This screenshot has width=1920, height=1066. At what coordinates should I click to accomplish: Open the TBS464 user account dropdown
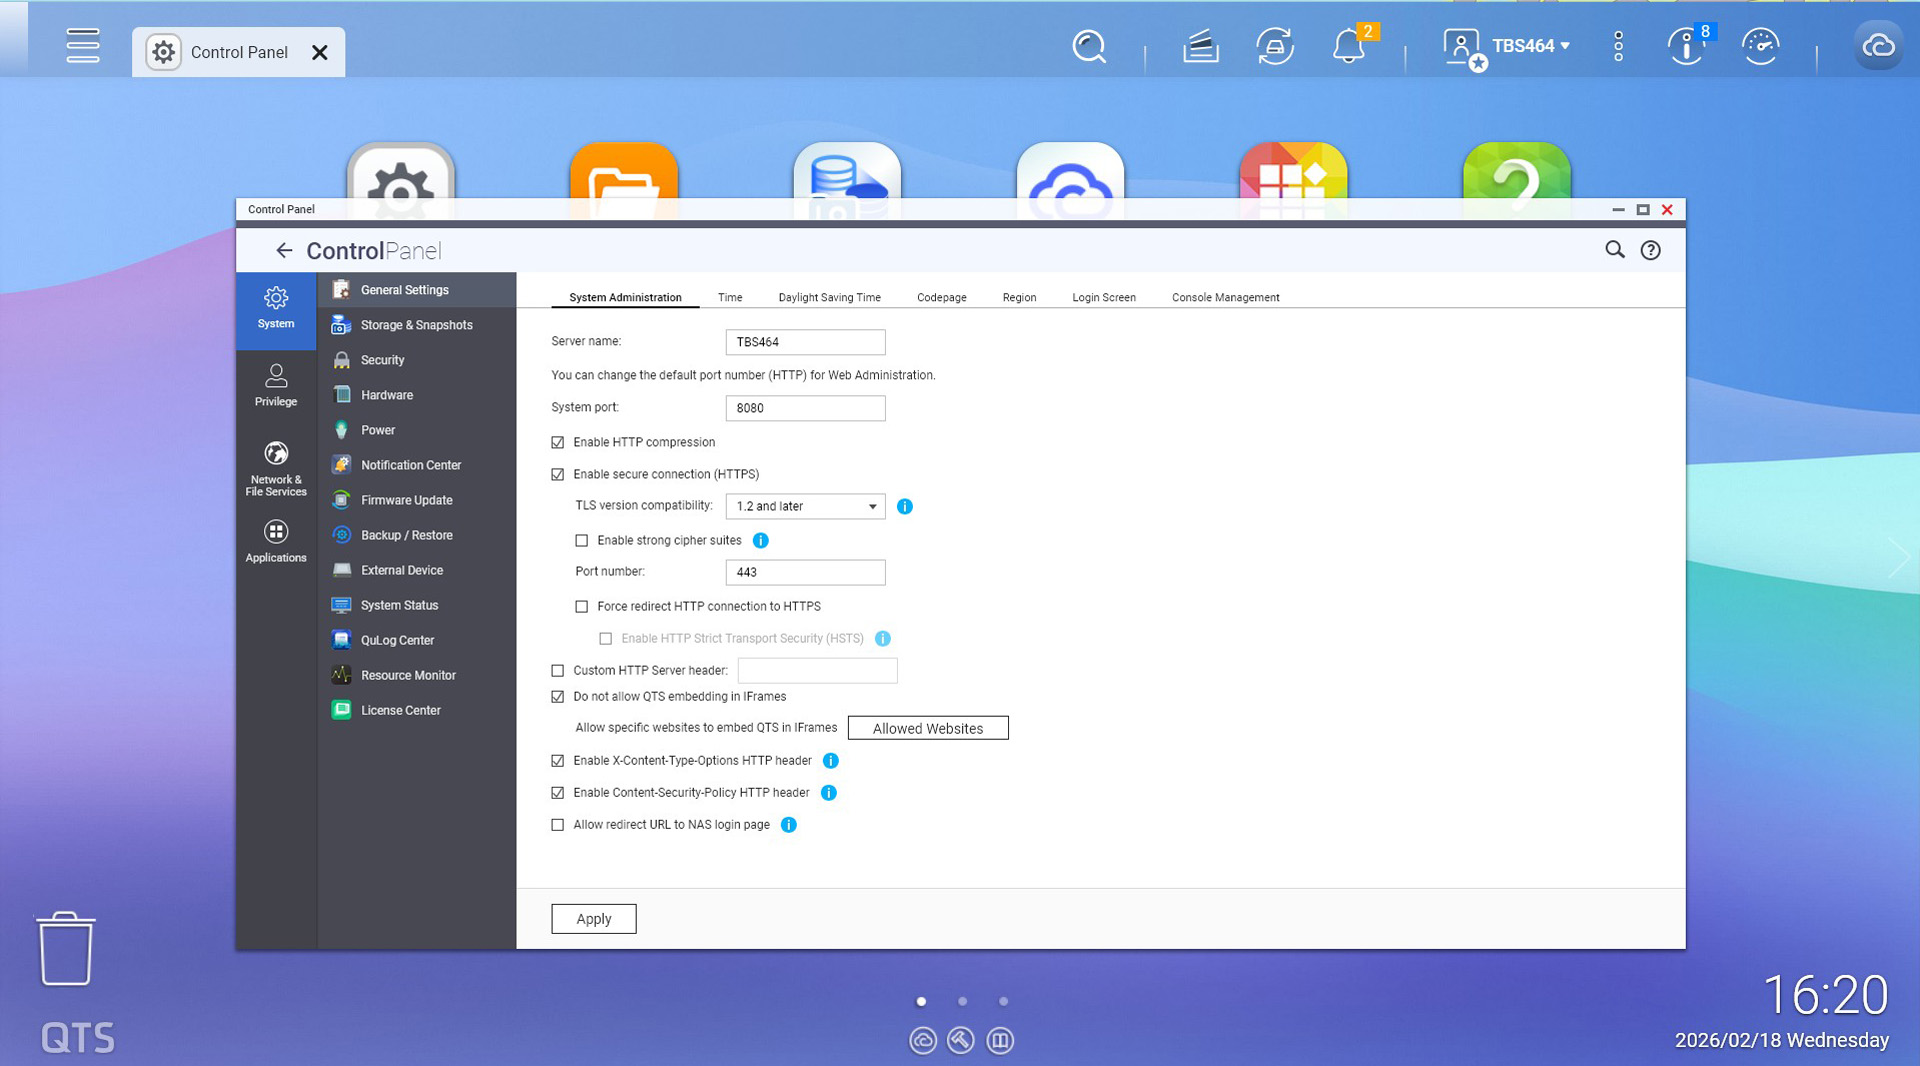coord(1508,47)
